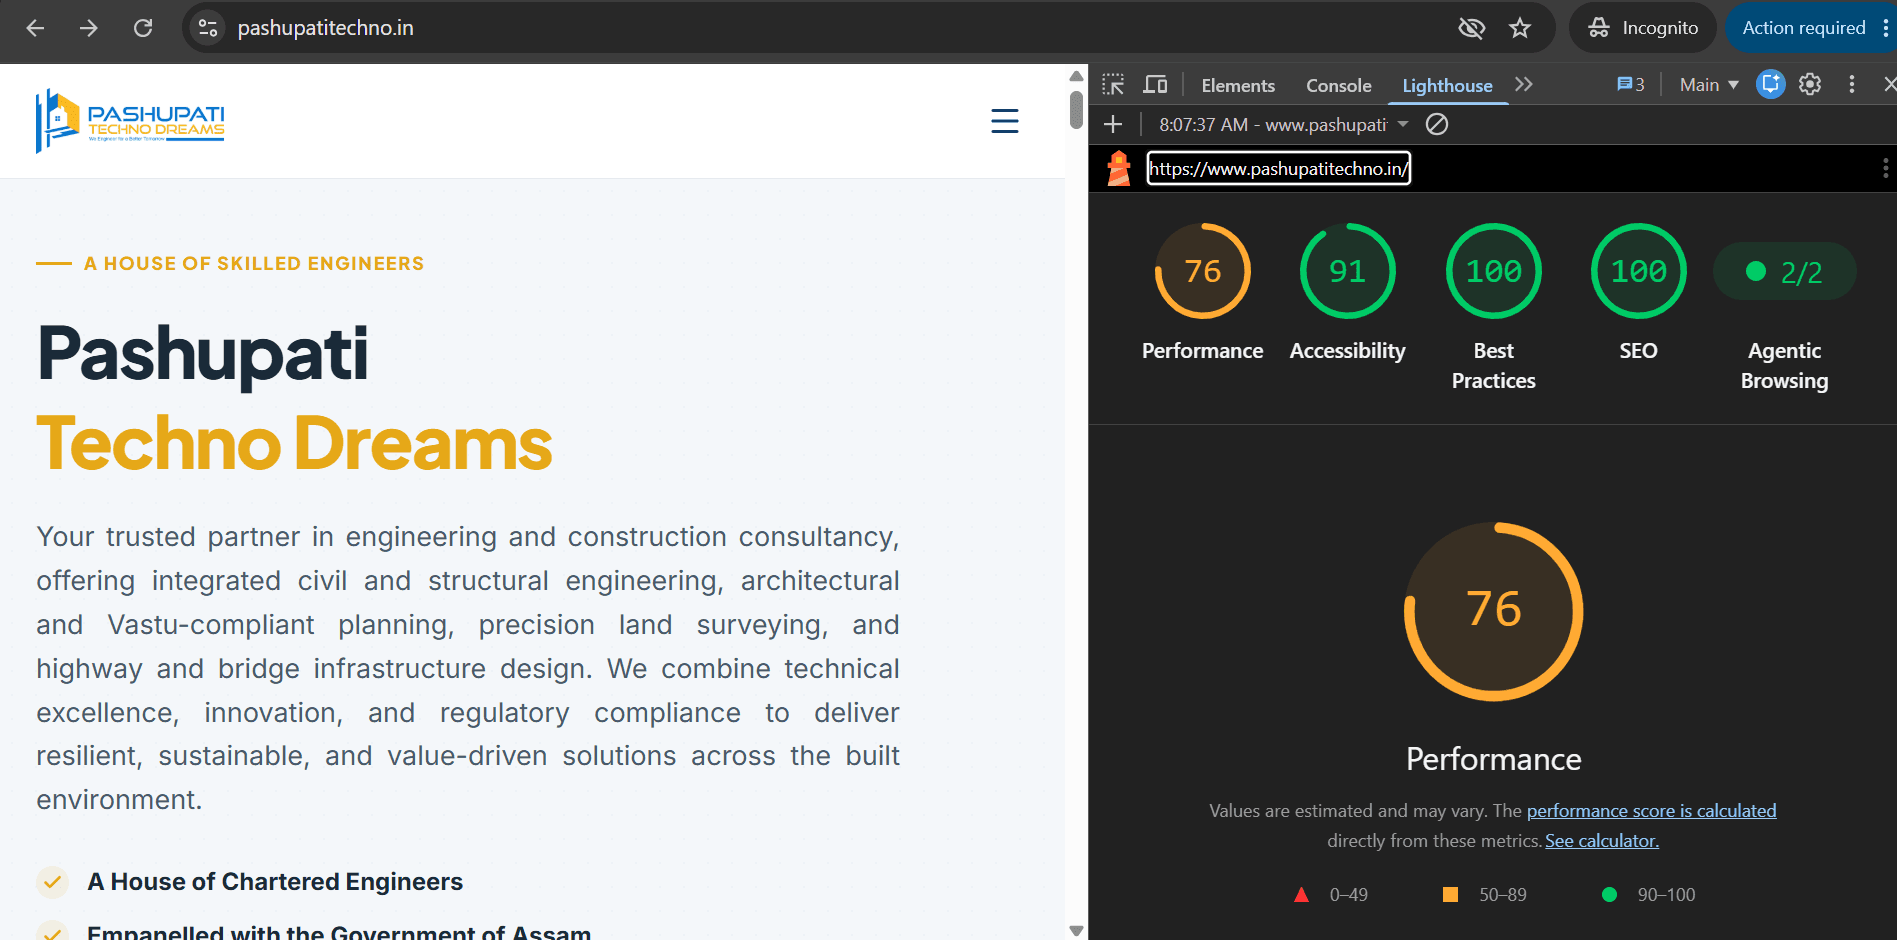Open the Incognito window indicator
The width and height of the screenshot is (1897, 940).
[x=1643, y=28]
